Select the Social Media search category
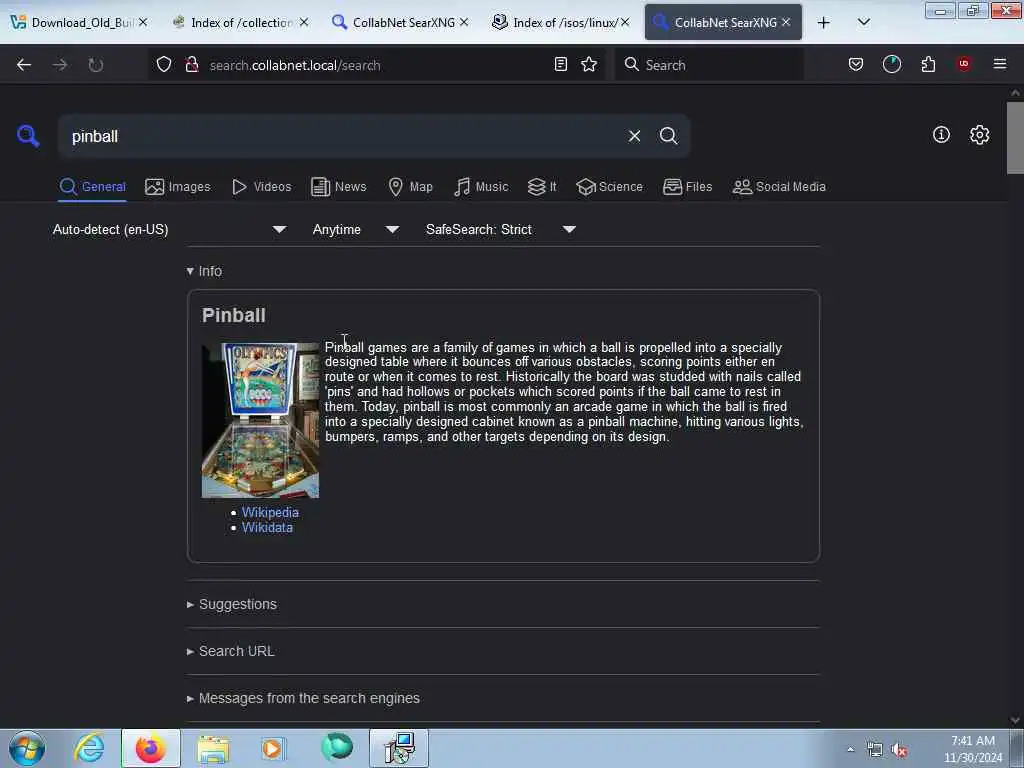Screen dimensions: 1024x768 pyautogui.click(x=779, y=187)
